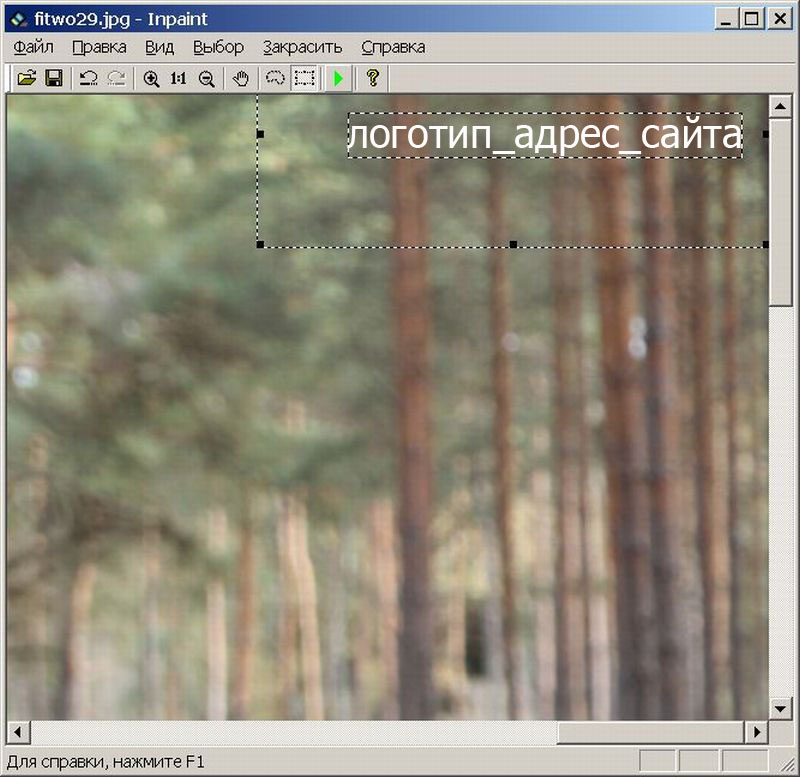
Task: Open help with question mark icon
Action: click(373, 78)
